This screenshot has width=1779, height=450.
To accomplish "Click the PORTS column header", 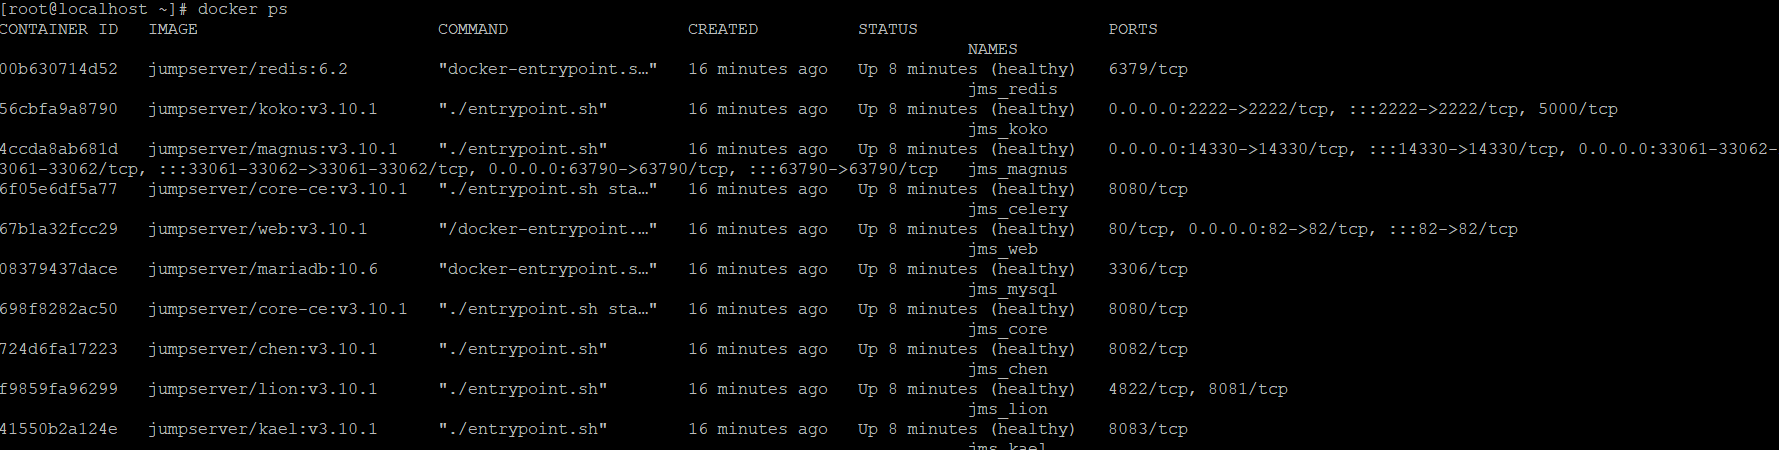I will 1133,29.
